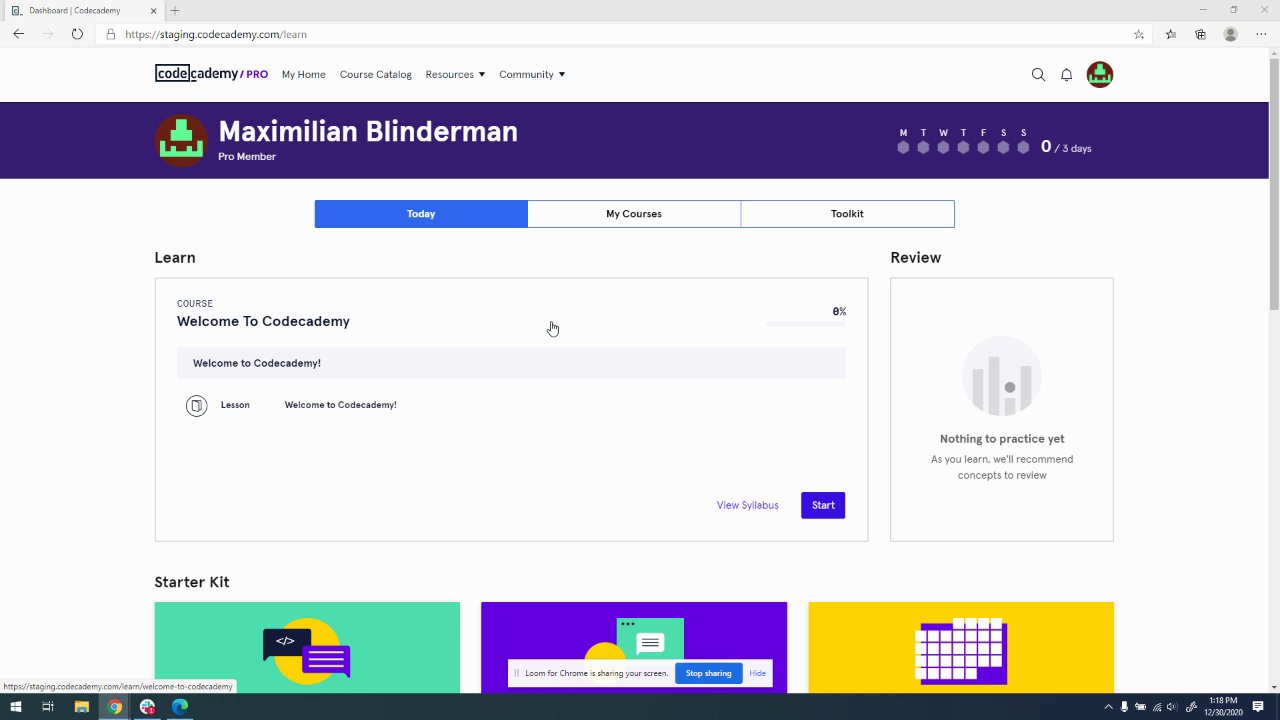Open the browser Collections icon
Image resolution: width=1280 pixels, height=720 pixels.
(1201, 34)
